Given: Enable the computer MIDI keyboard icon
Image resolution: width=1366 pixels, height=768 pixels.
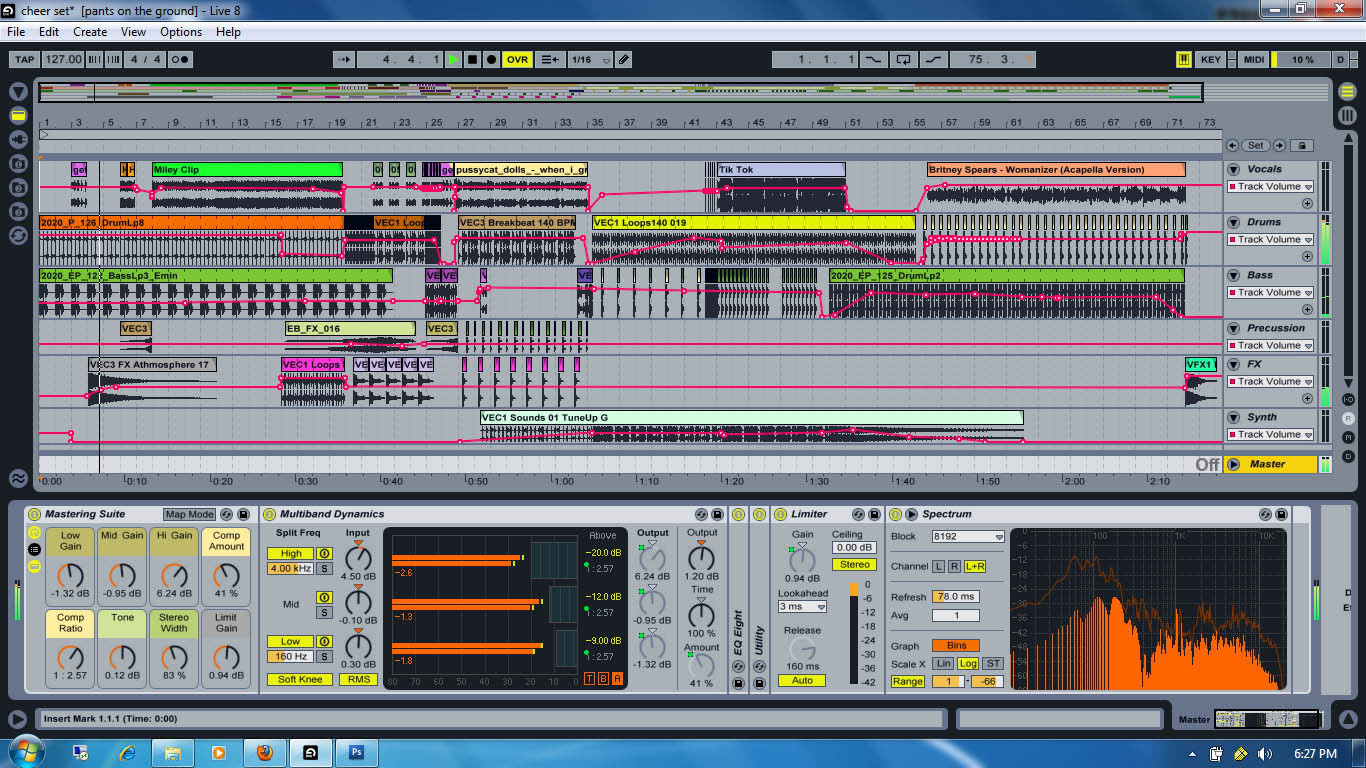Looking at the screenshot, I should [1186, 59].
